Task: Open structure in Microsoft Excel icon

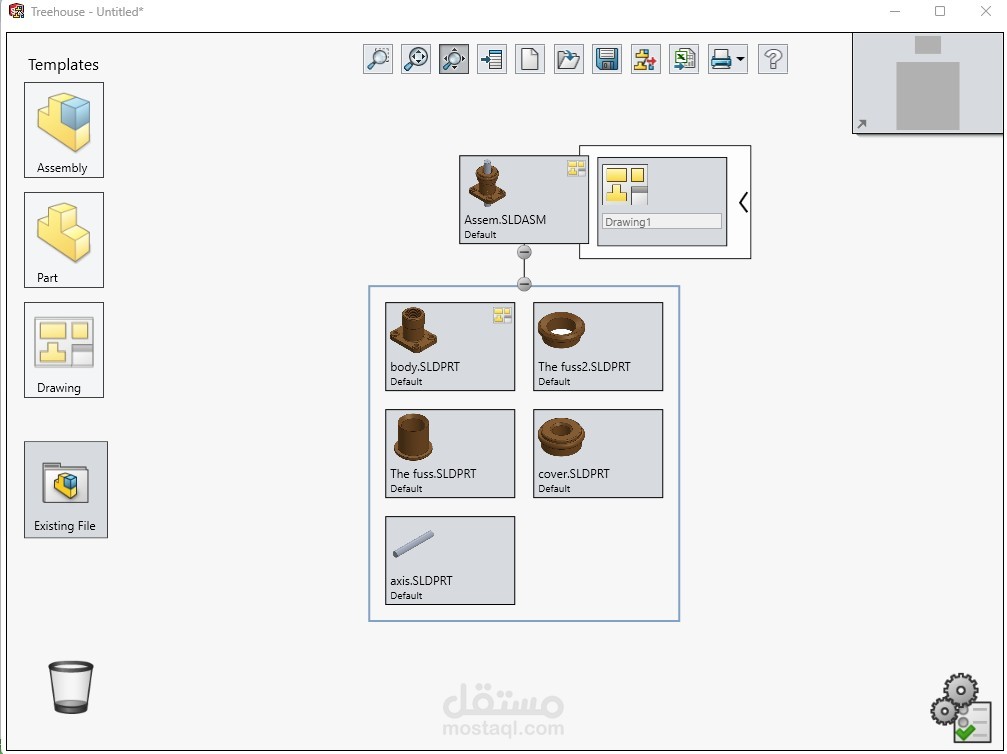Action: click(x=684, y=59)
